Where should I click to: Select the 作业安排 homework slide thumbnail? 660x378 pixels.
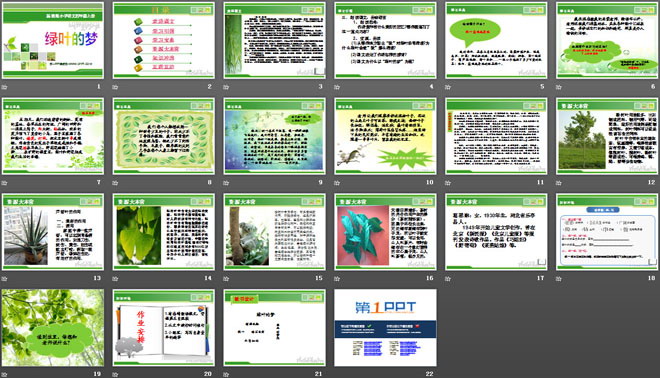click(164, 327)
